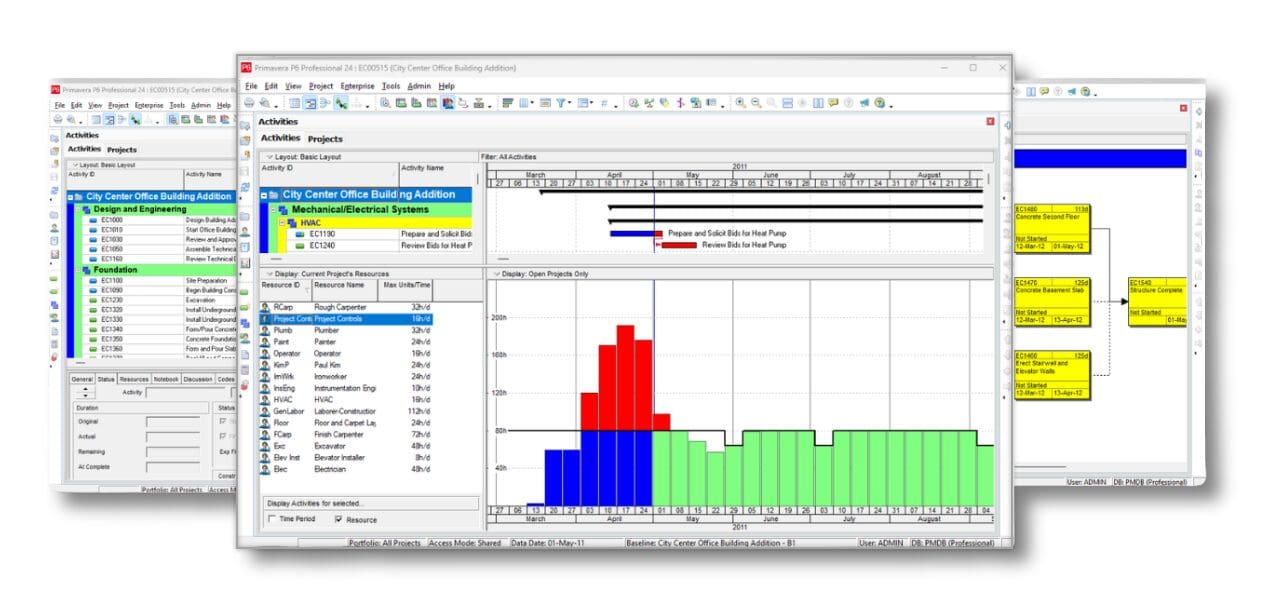The height and width of the screenshot is (614, 1266).
Task: Click the Project Controls resource person icon
Action: tap(265, 319)
